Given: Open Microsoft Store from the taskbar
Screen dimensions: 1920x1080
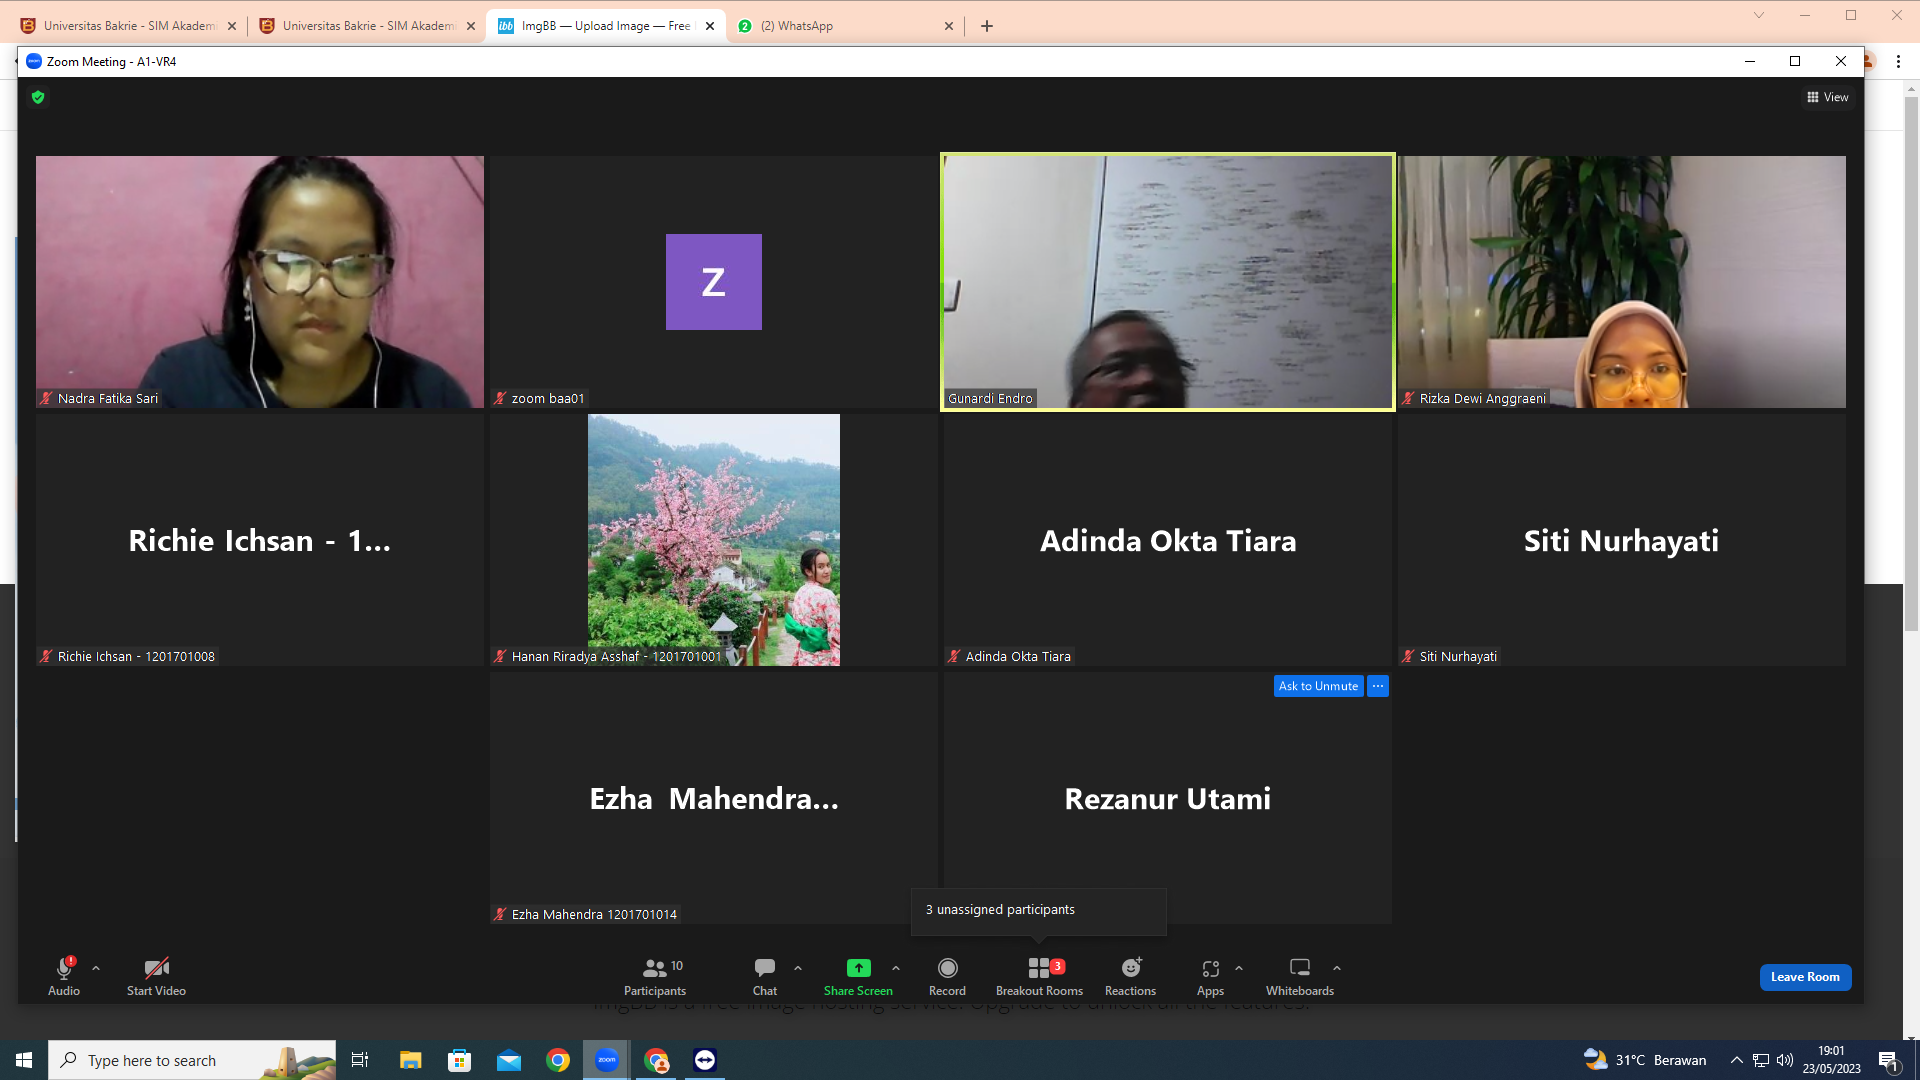Looking at the screenshot, I should point(459,1060).
